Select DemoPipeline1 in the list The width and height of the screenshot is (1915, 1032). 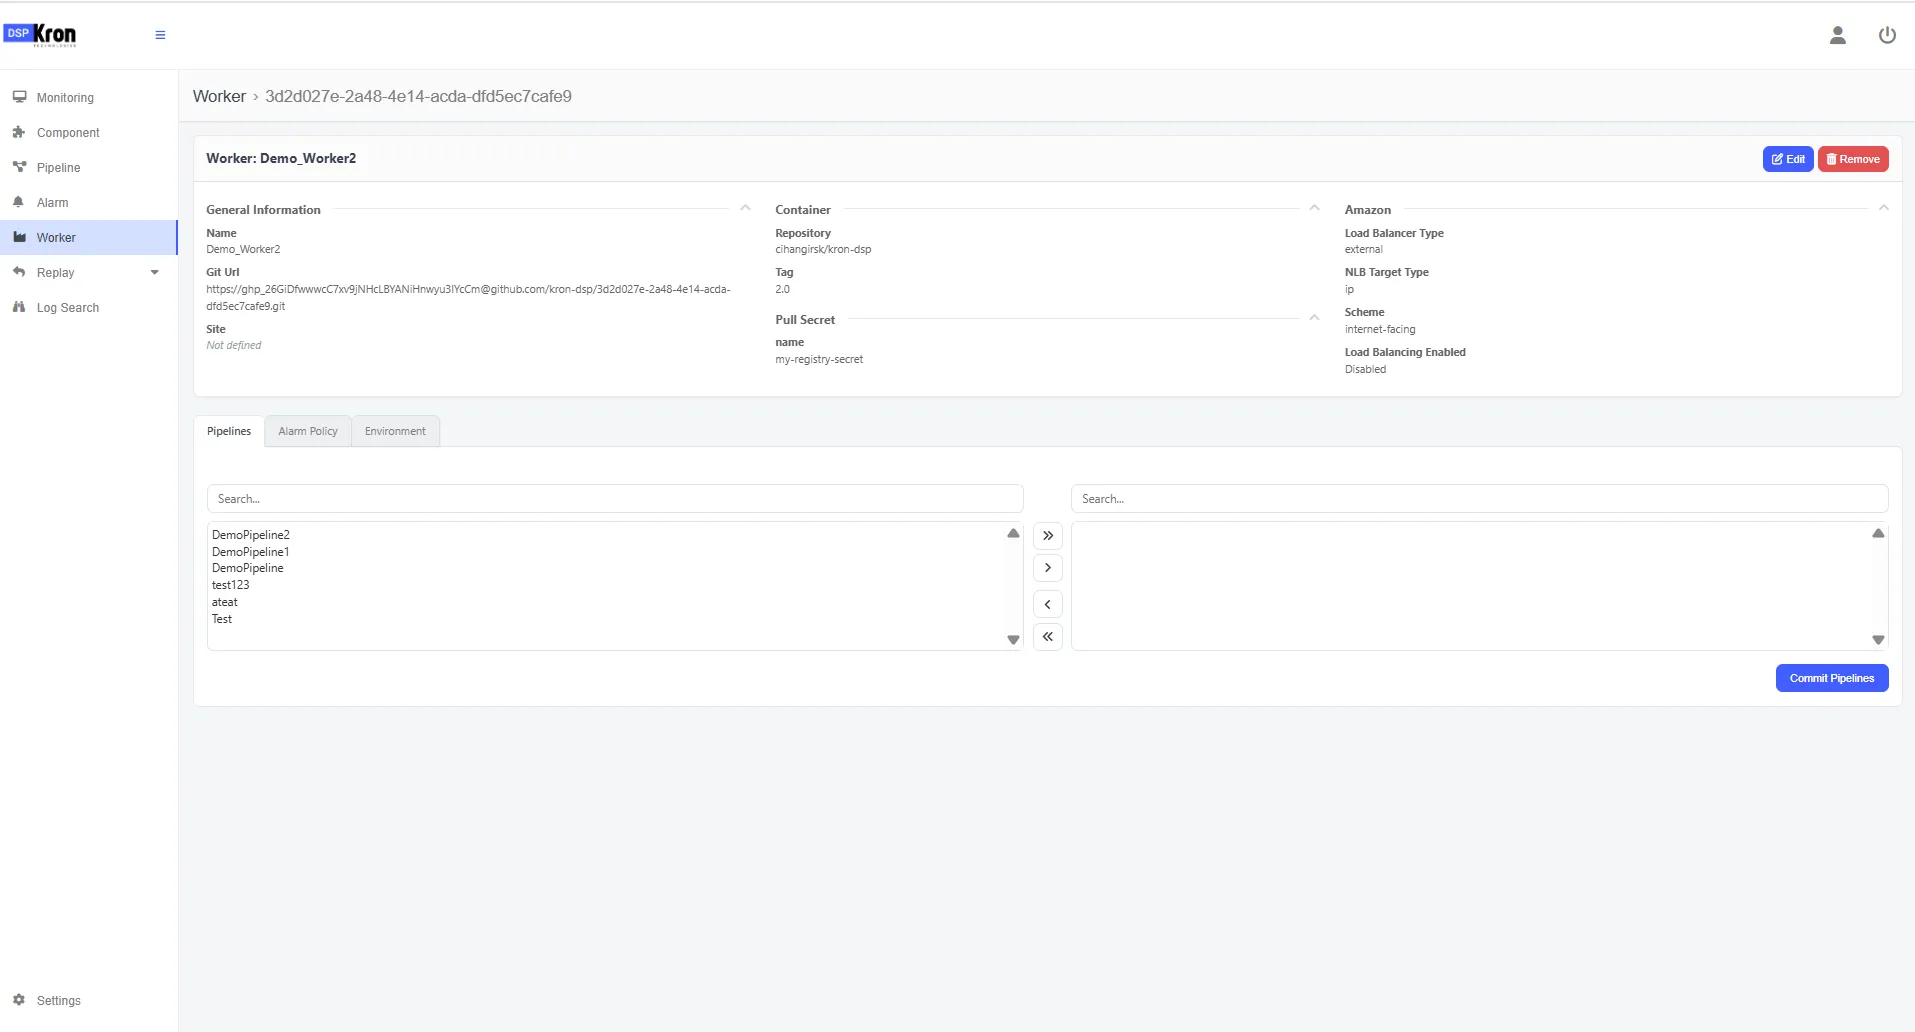[x=251, y=552]
